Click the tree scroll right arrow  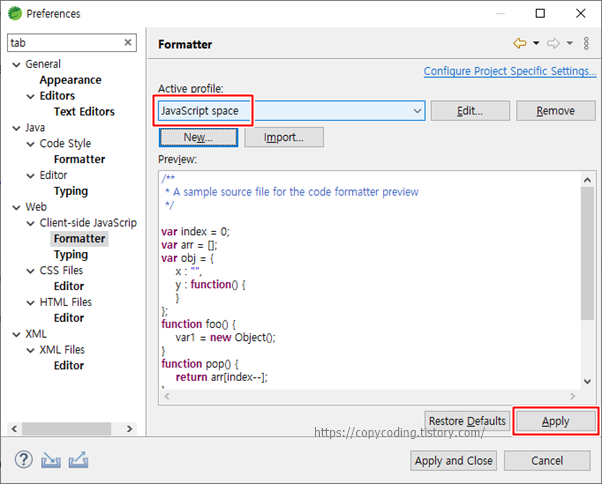click(129, 428)
